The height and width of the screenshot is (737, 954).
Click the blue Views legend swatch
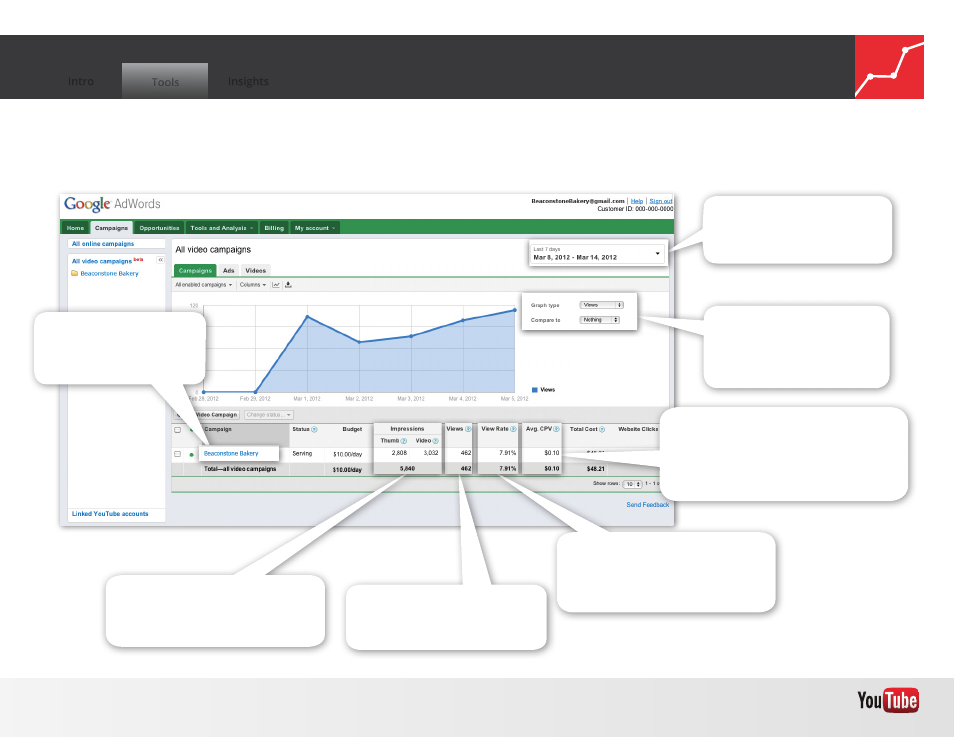pos(535,389)
